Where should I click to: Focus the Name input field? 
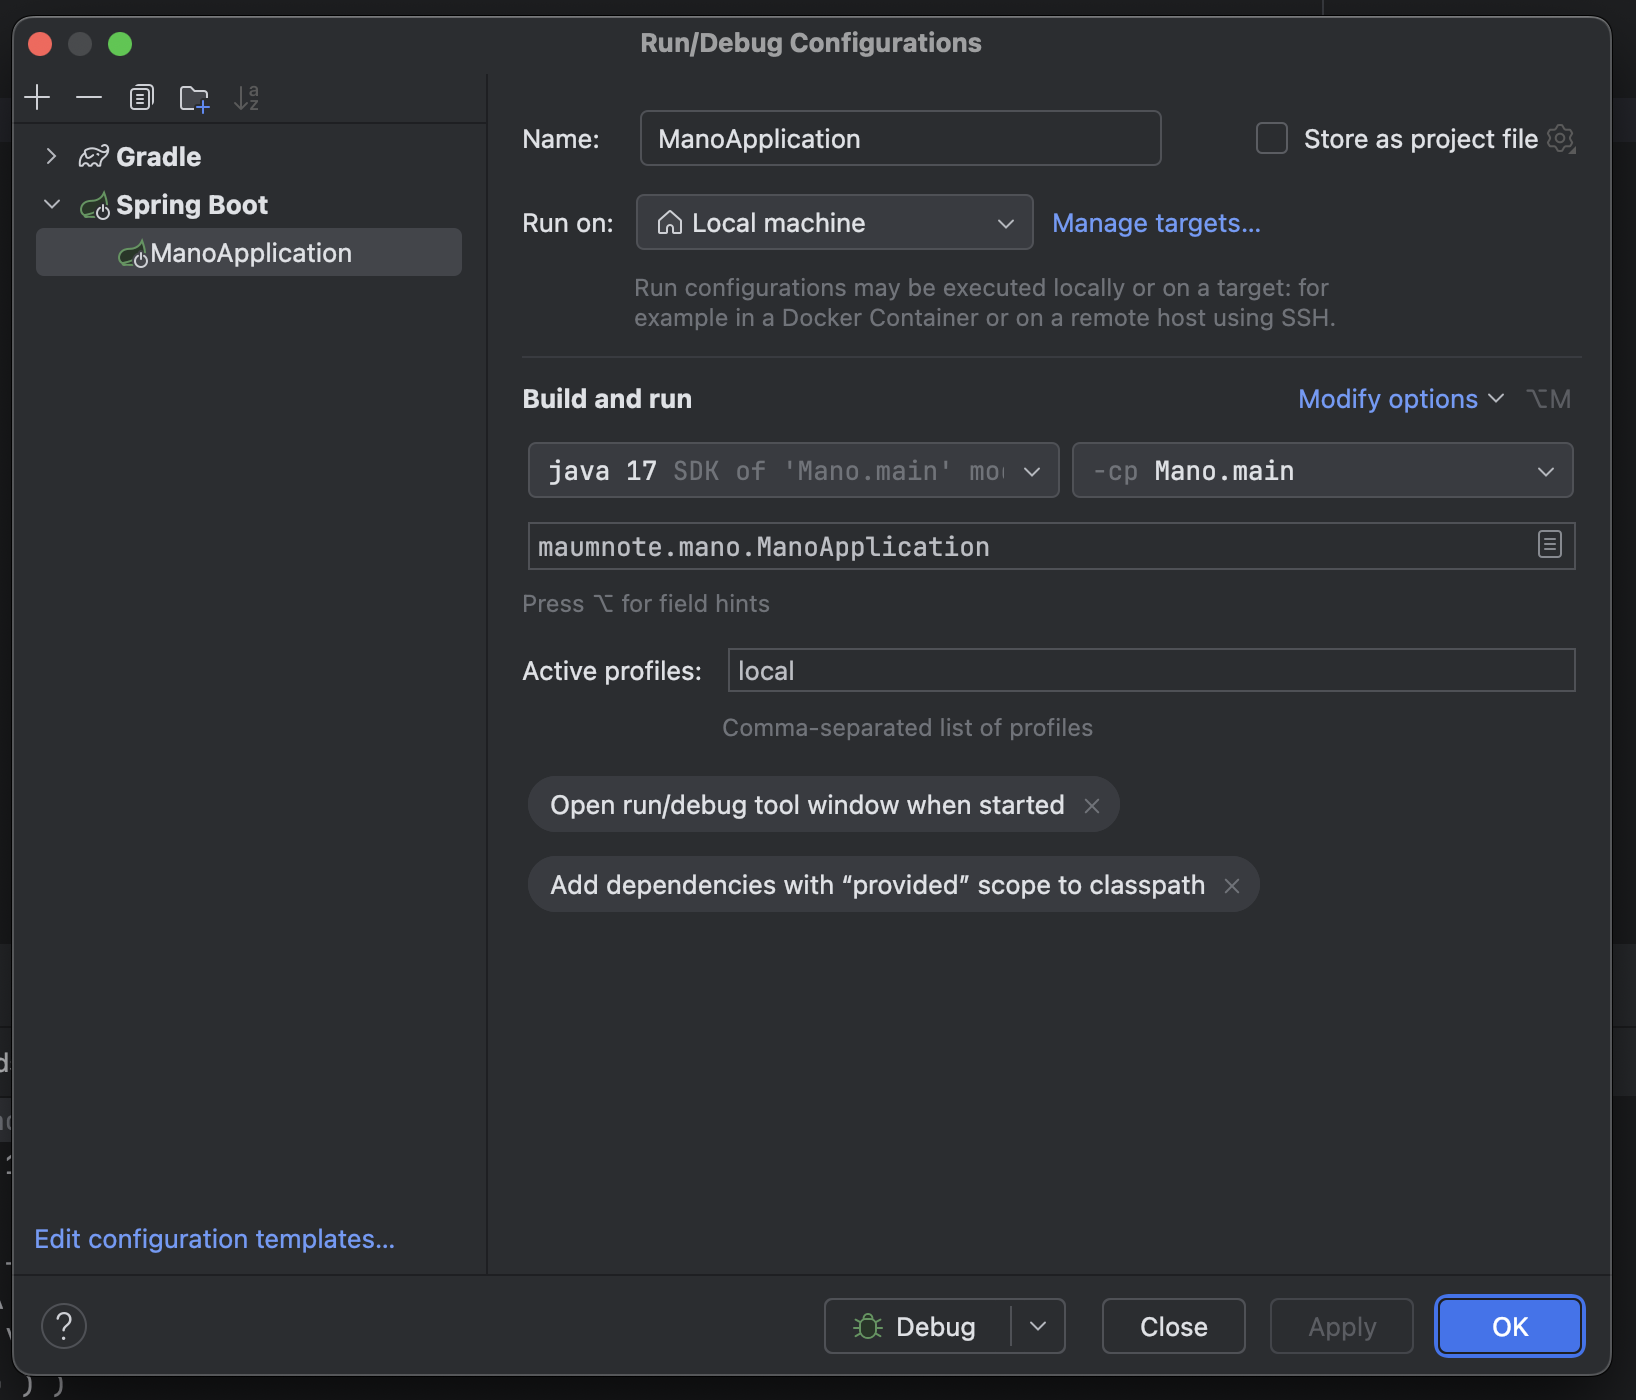click(x=900, y=138)
